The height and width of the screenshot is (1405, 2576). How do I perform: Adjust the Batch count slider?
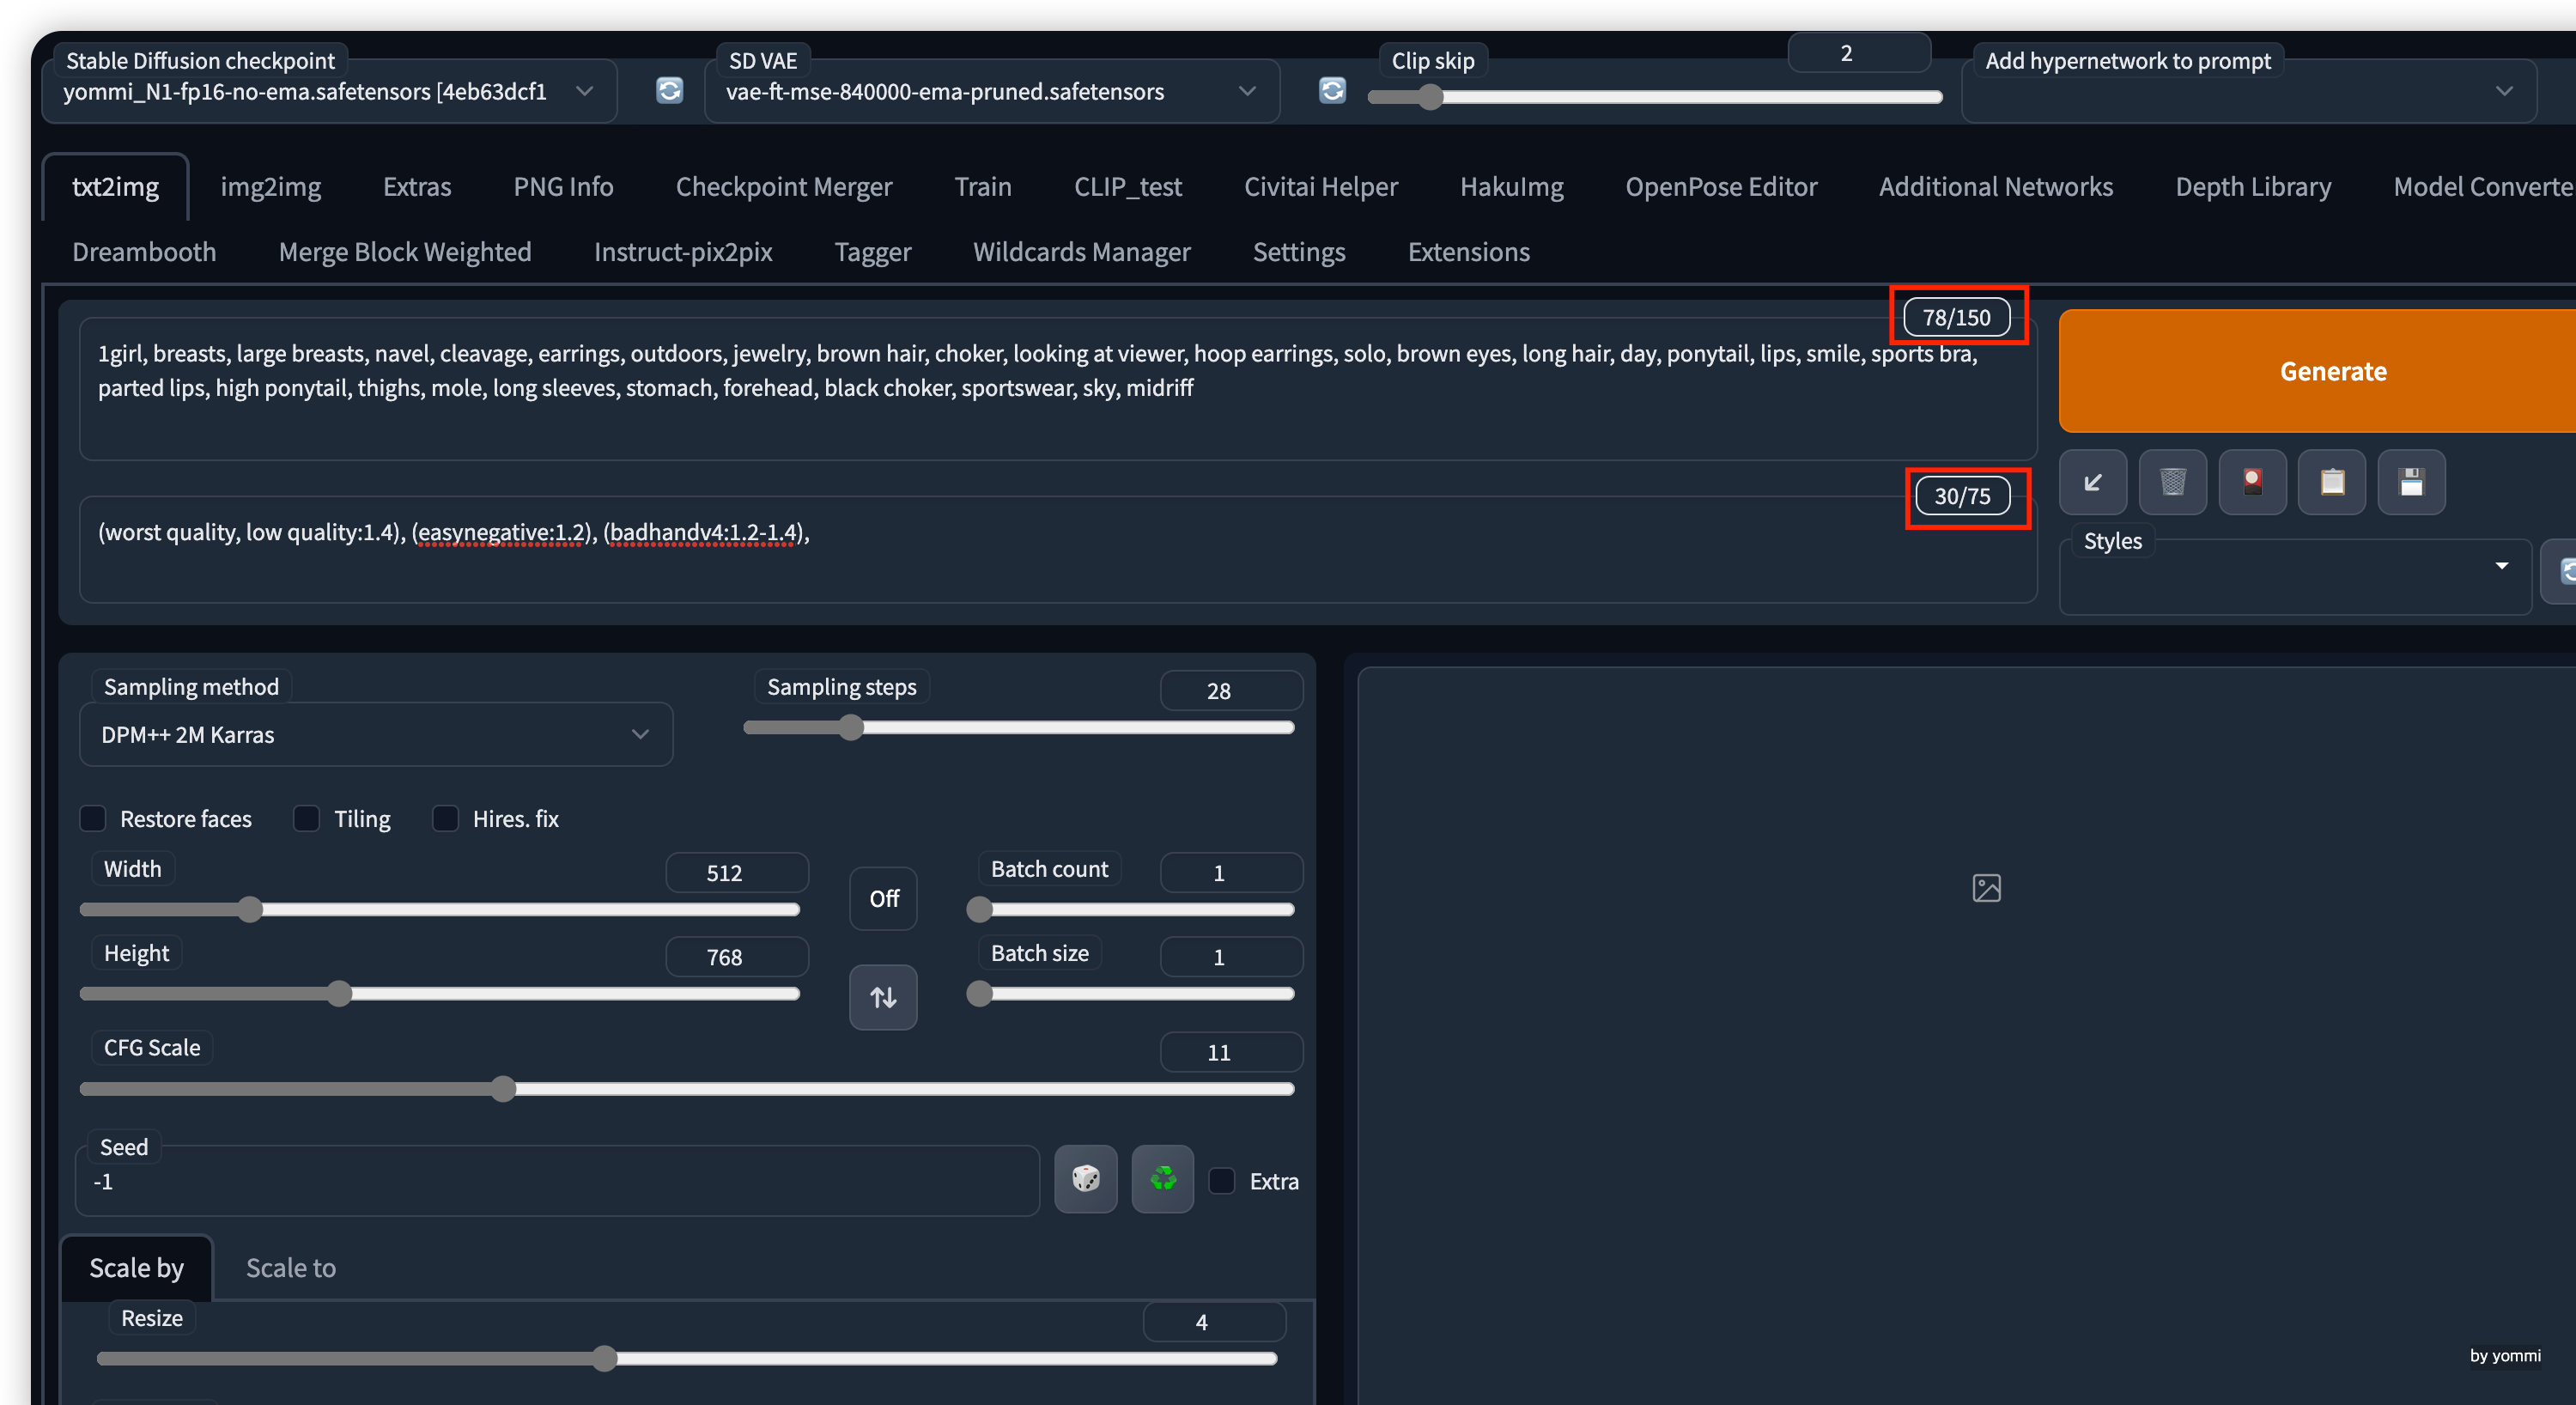point(1131,909)
